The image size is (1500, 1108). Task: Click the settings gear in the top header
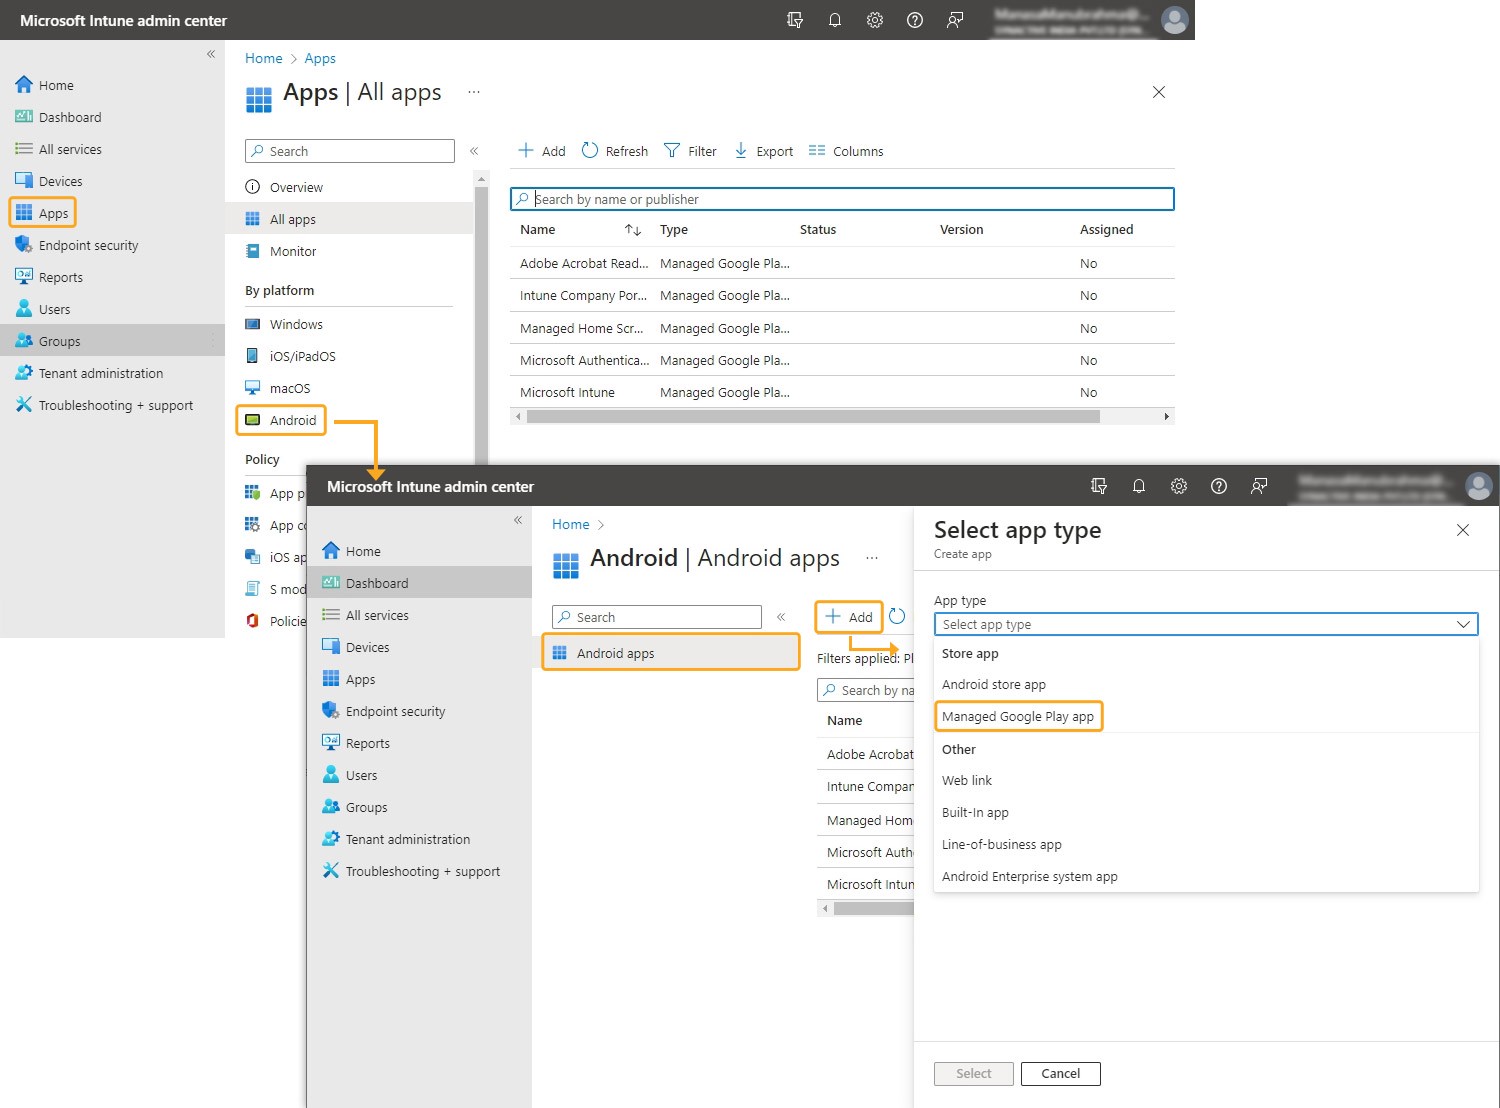click(x=875, y=20)
